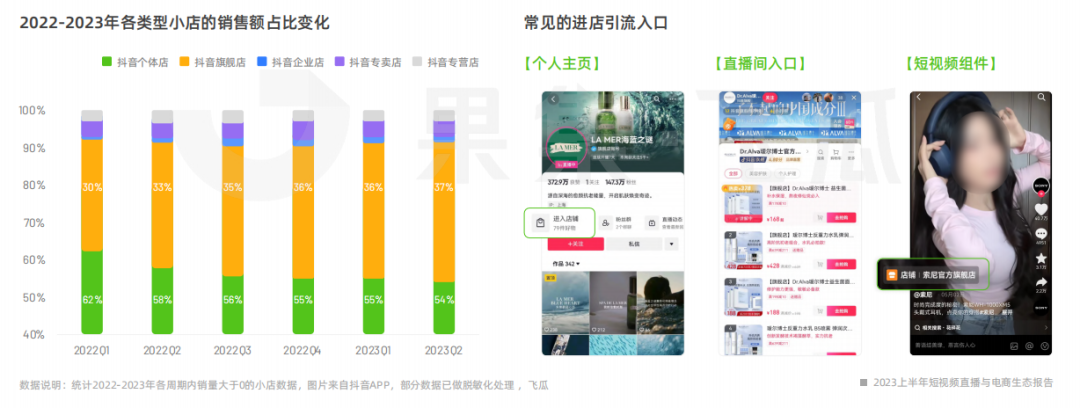Screen dimensions: 1080x408
Task: Share the video with the arrow icon
Action: point(1041,282)
